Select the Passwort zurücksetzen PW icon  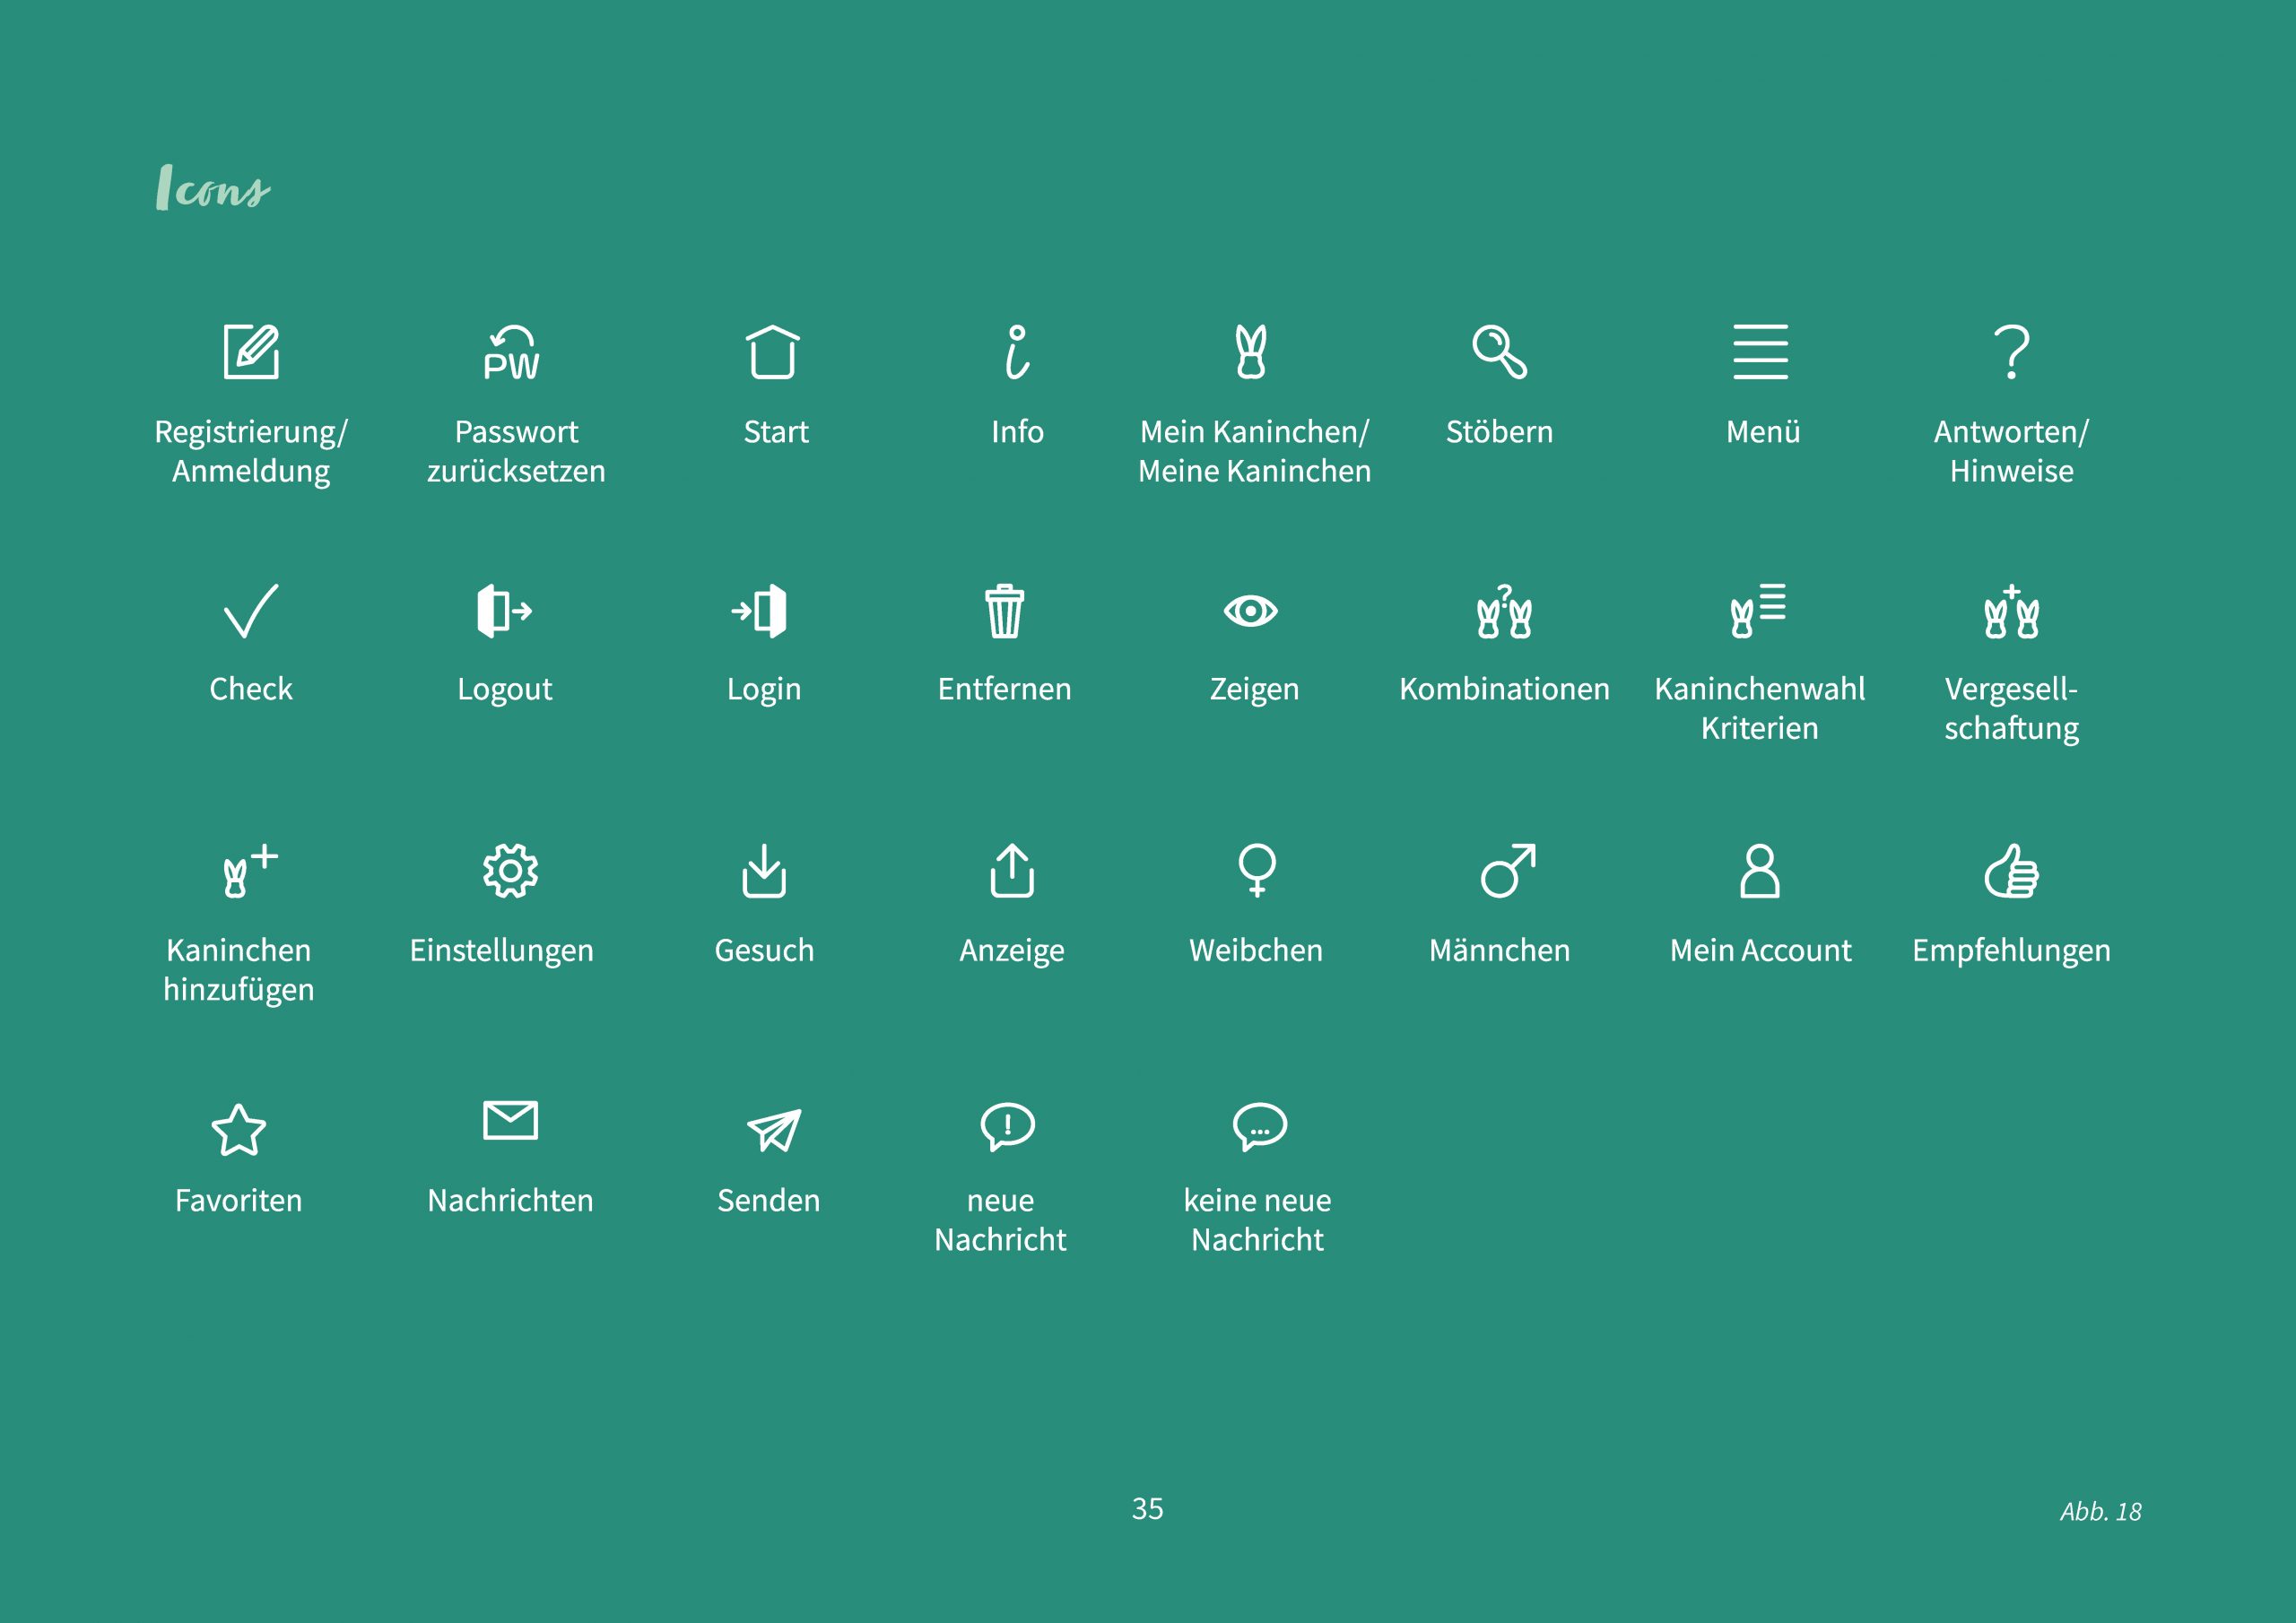point(511,353)
